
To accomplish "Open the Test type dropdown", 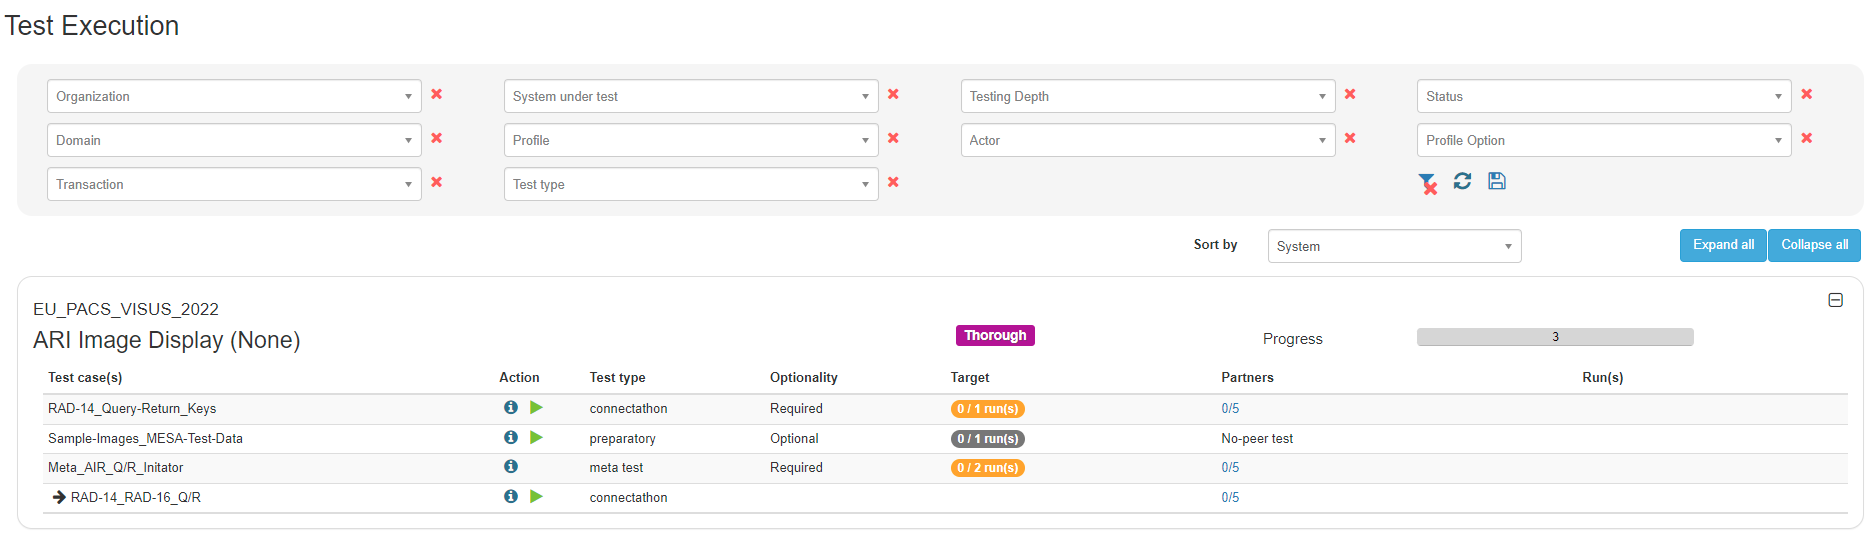I will tap(690, 184).
